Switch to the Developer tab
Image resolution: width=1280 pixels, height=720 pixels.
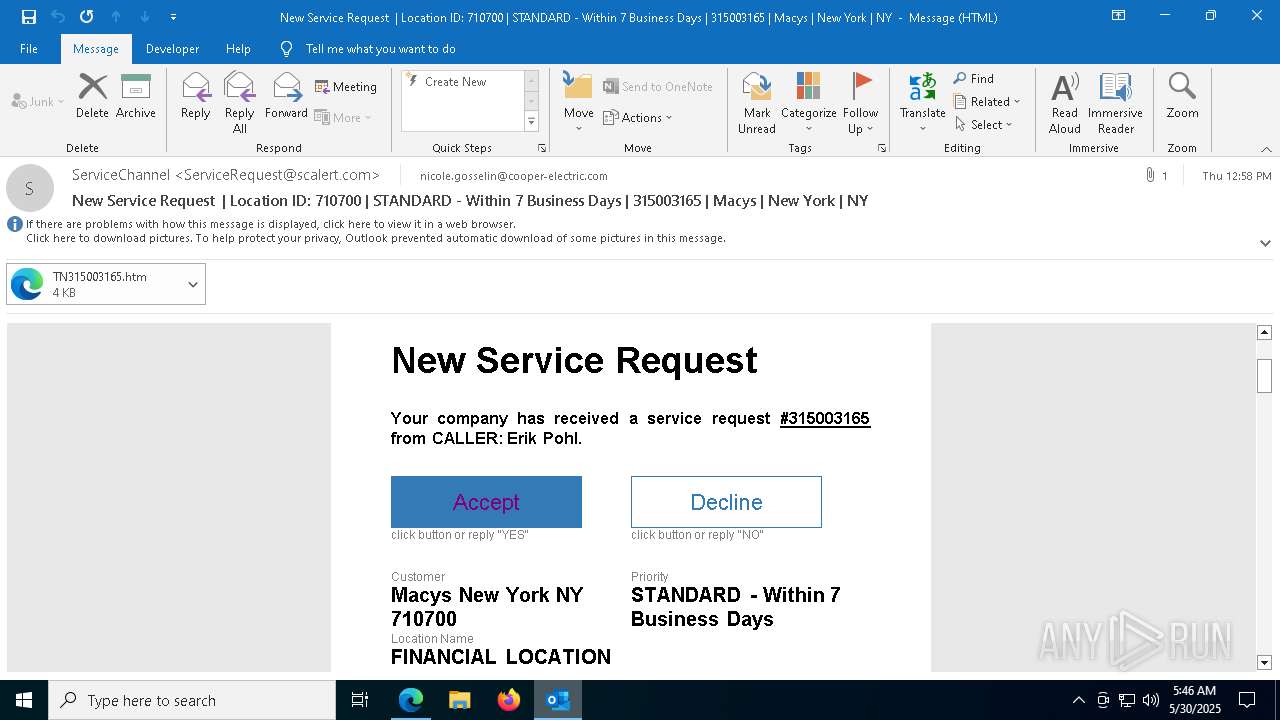coord(172,49)
